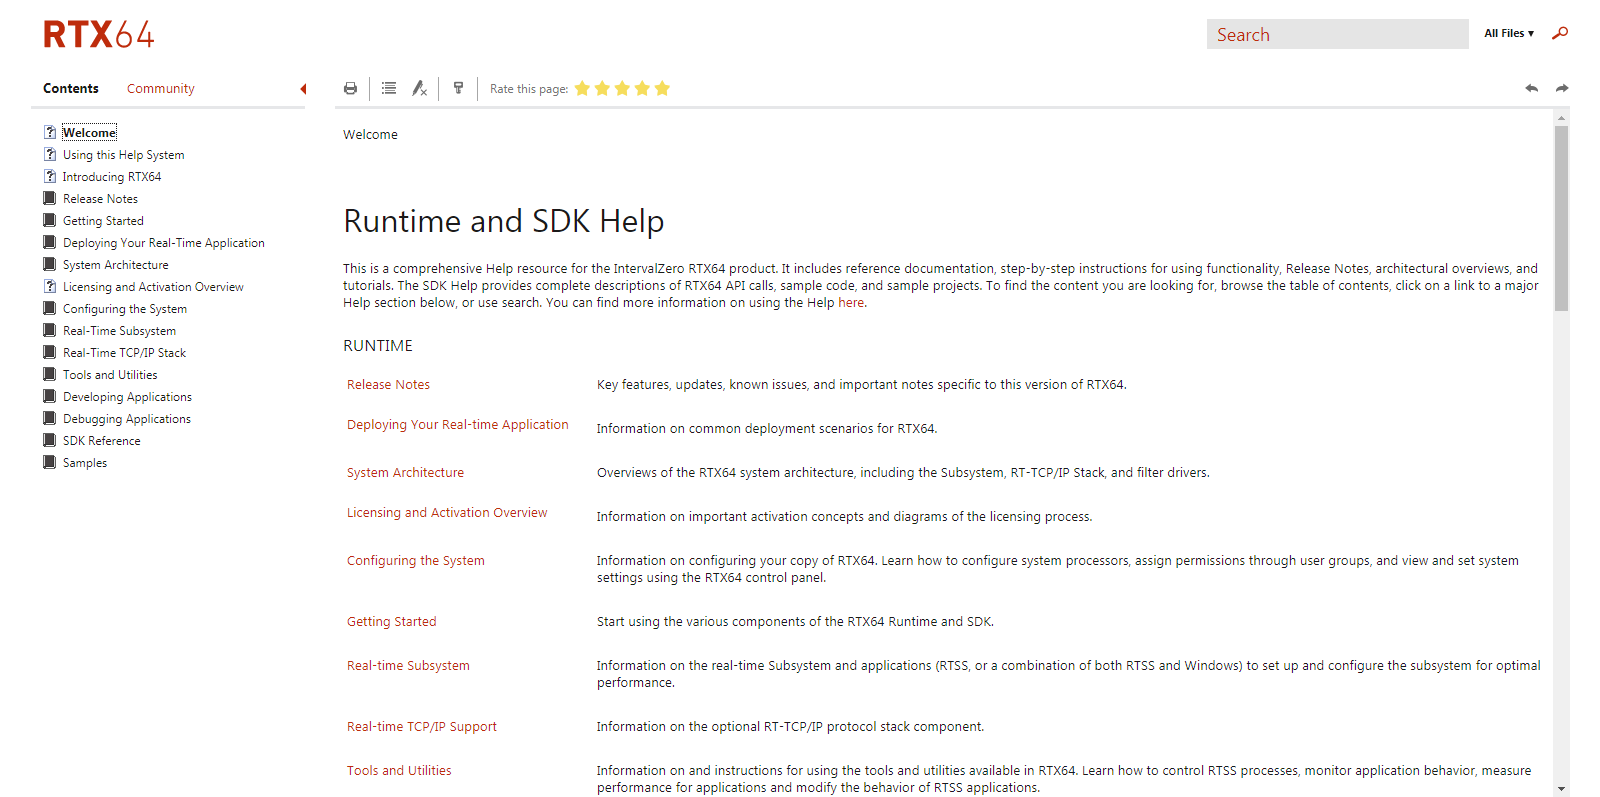1600x797 pixels.
Task: Expand Deploying Your Real-Time Application book
Action: coord(50,242)
